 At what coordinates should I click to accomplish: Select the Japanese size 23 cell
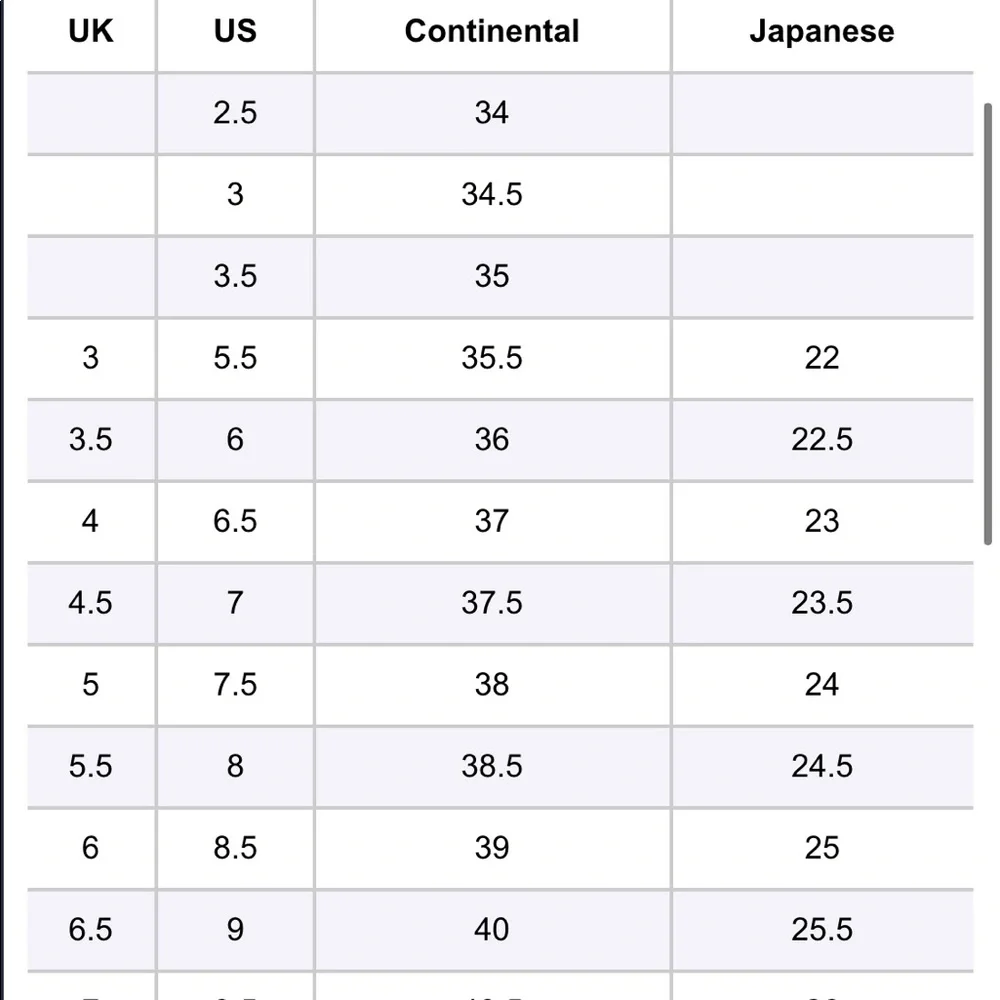(822, 522)
